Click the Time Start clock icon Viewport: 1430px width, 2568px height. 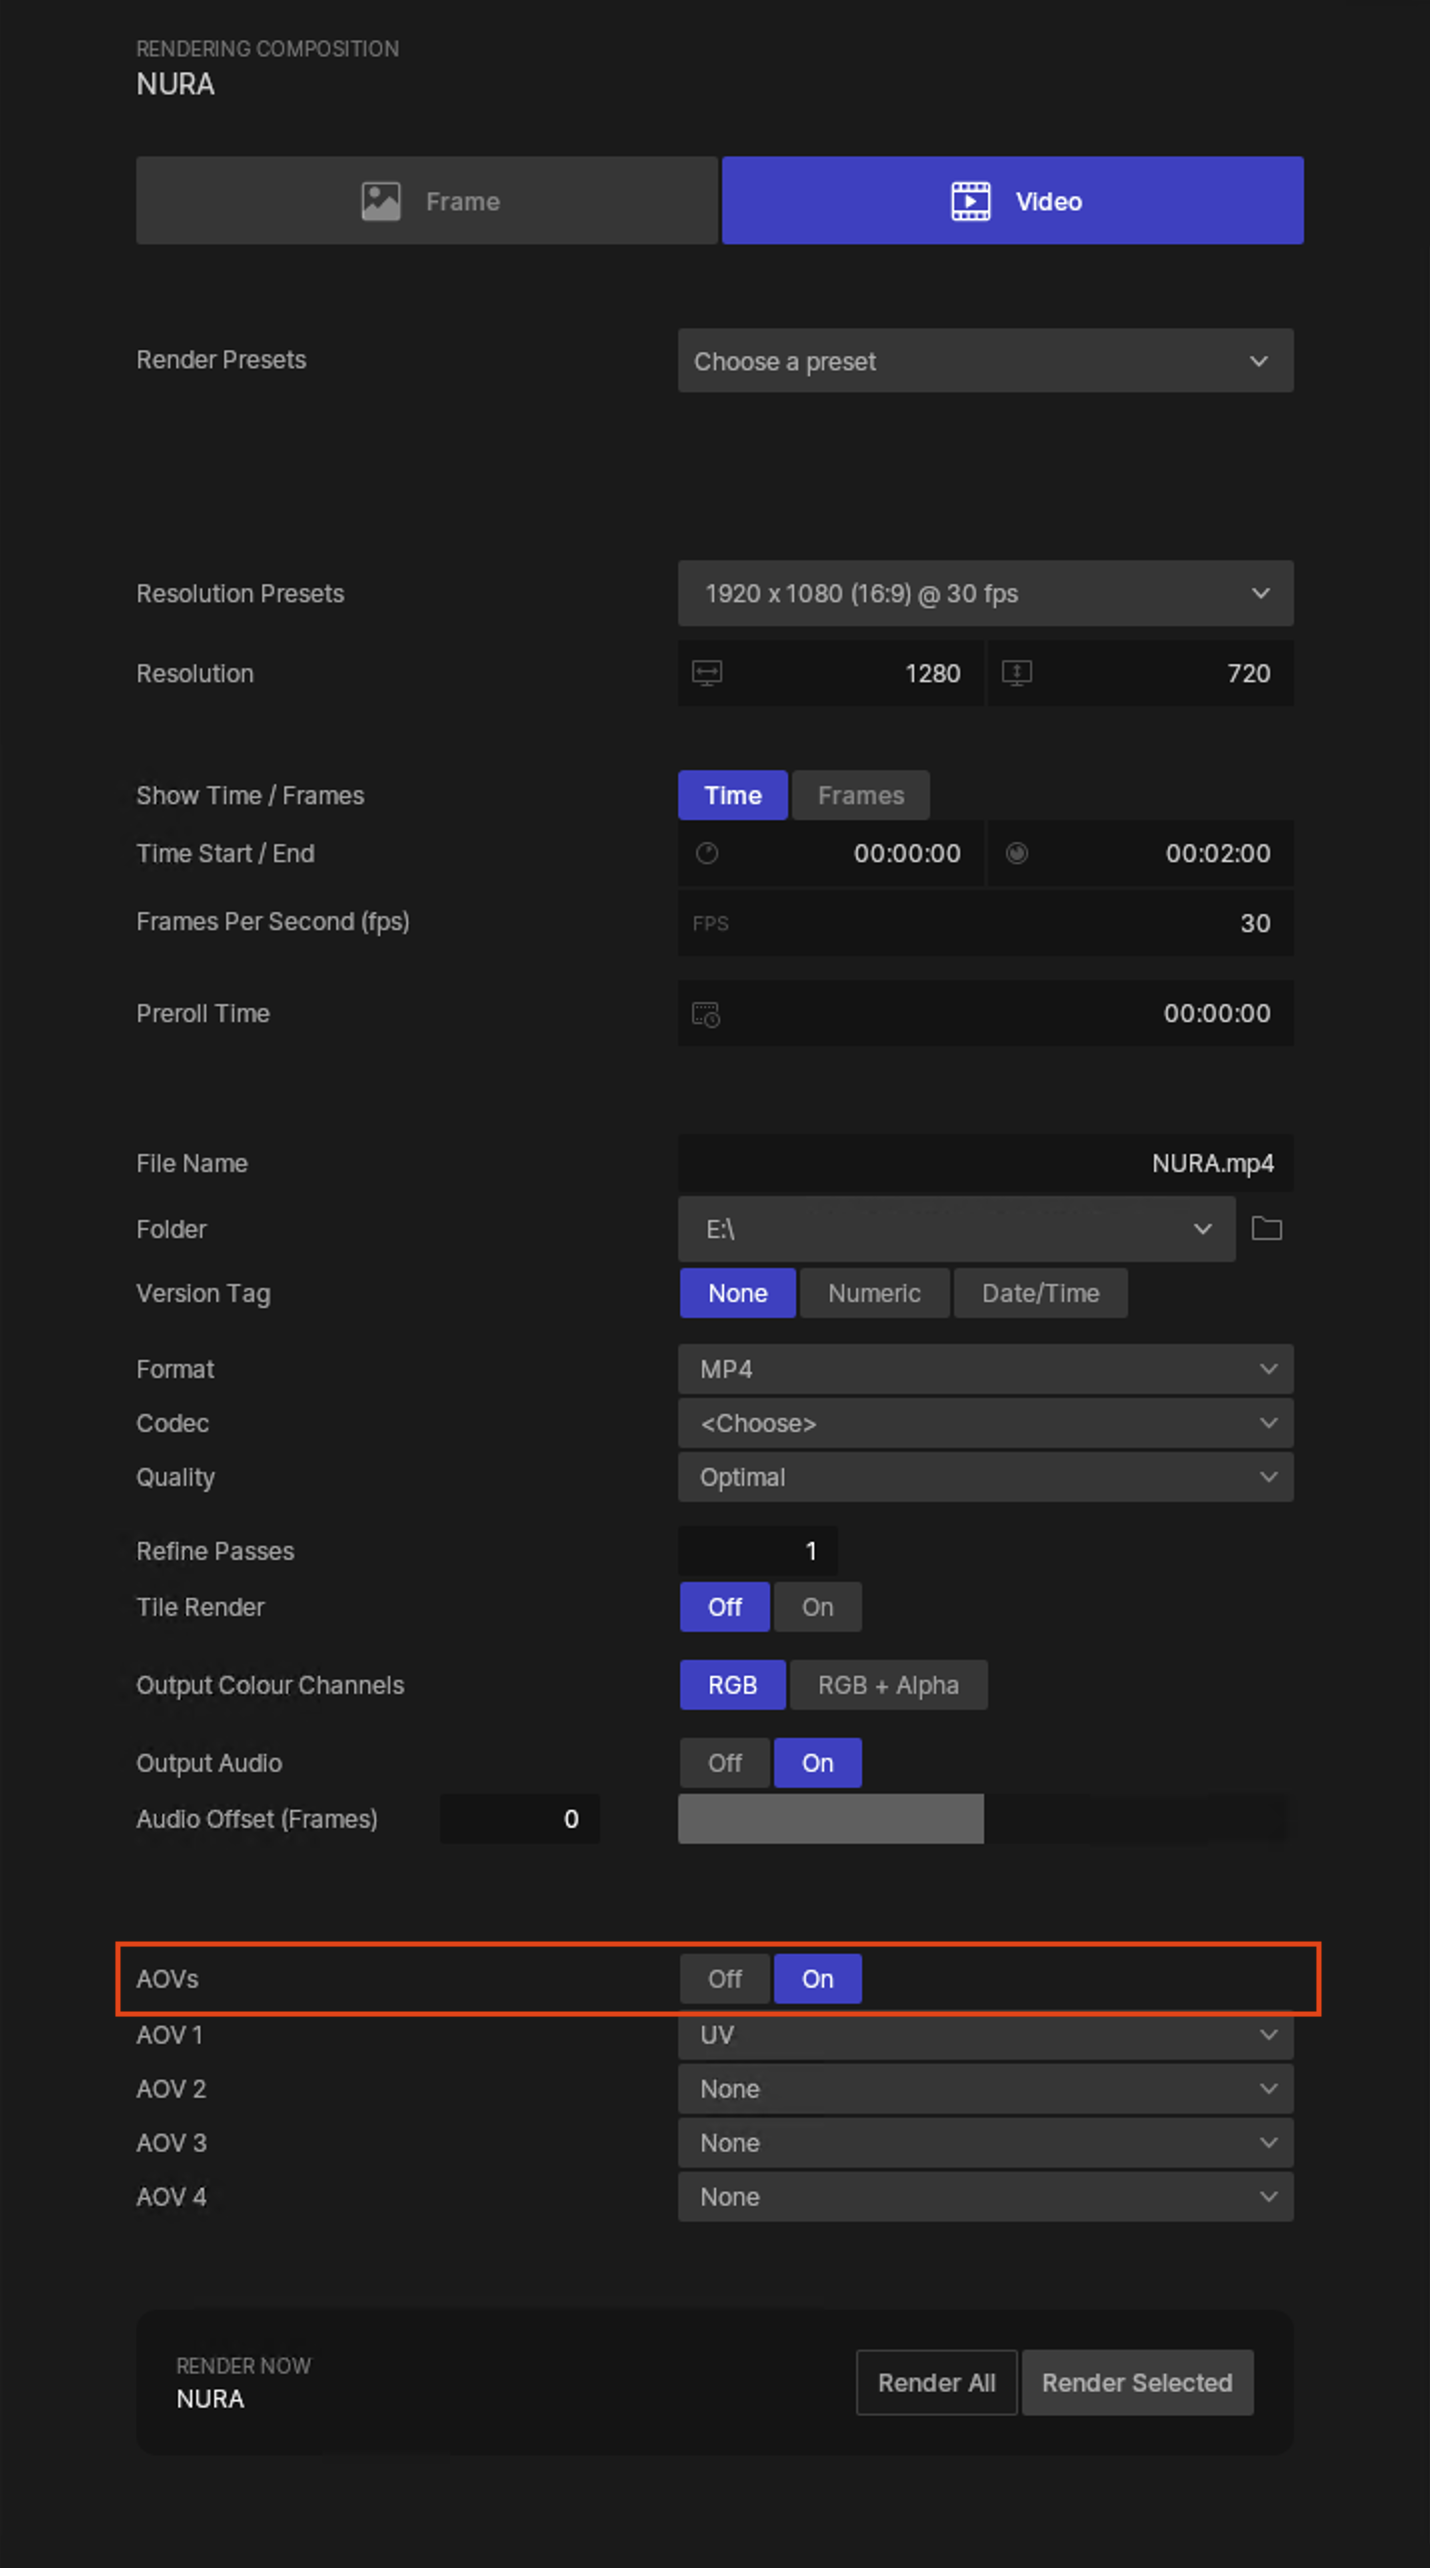pos(707,853)
